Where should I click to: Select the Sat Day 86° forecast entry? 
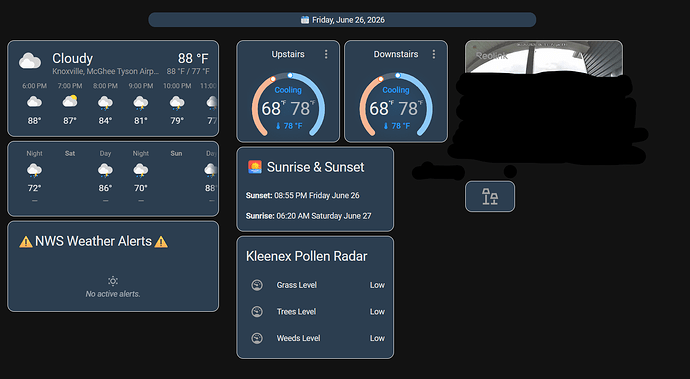point(105,176)
